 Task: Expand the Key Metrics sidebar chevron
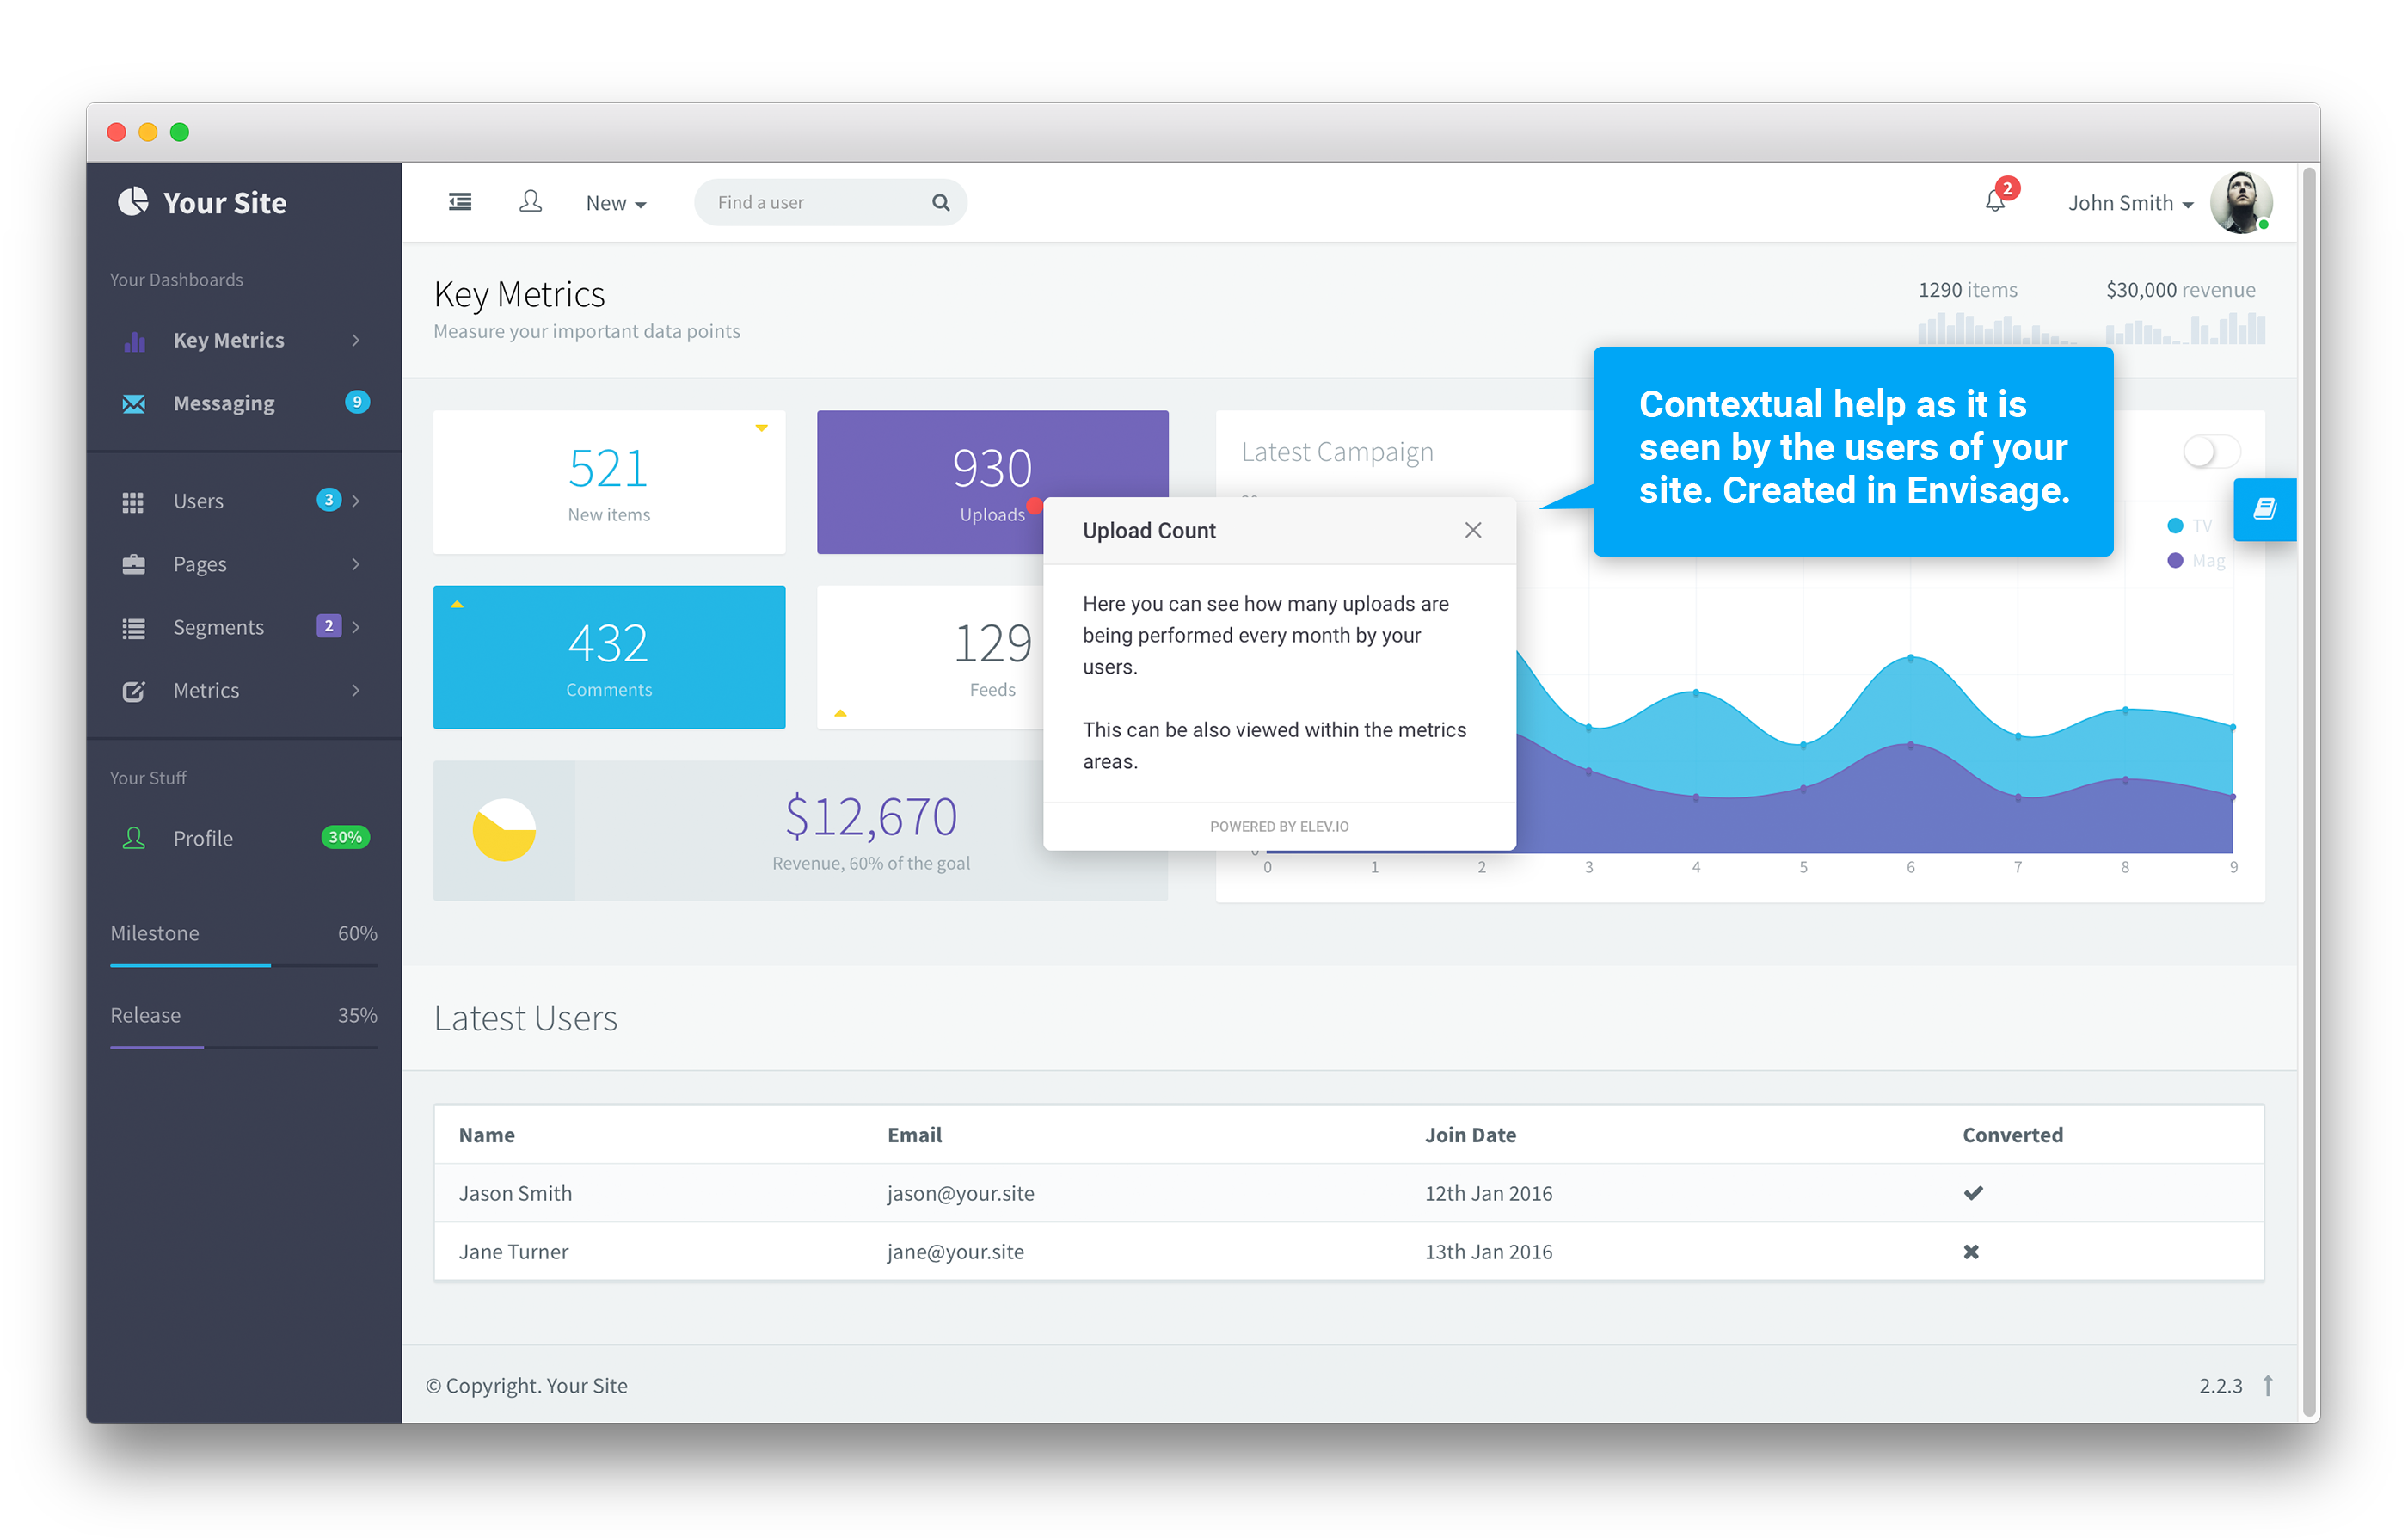click(355, 340)
